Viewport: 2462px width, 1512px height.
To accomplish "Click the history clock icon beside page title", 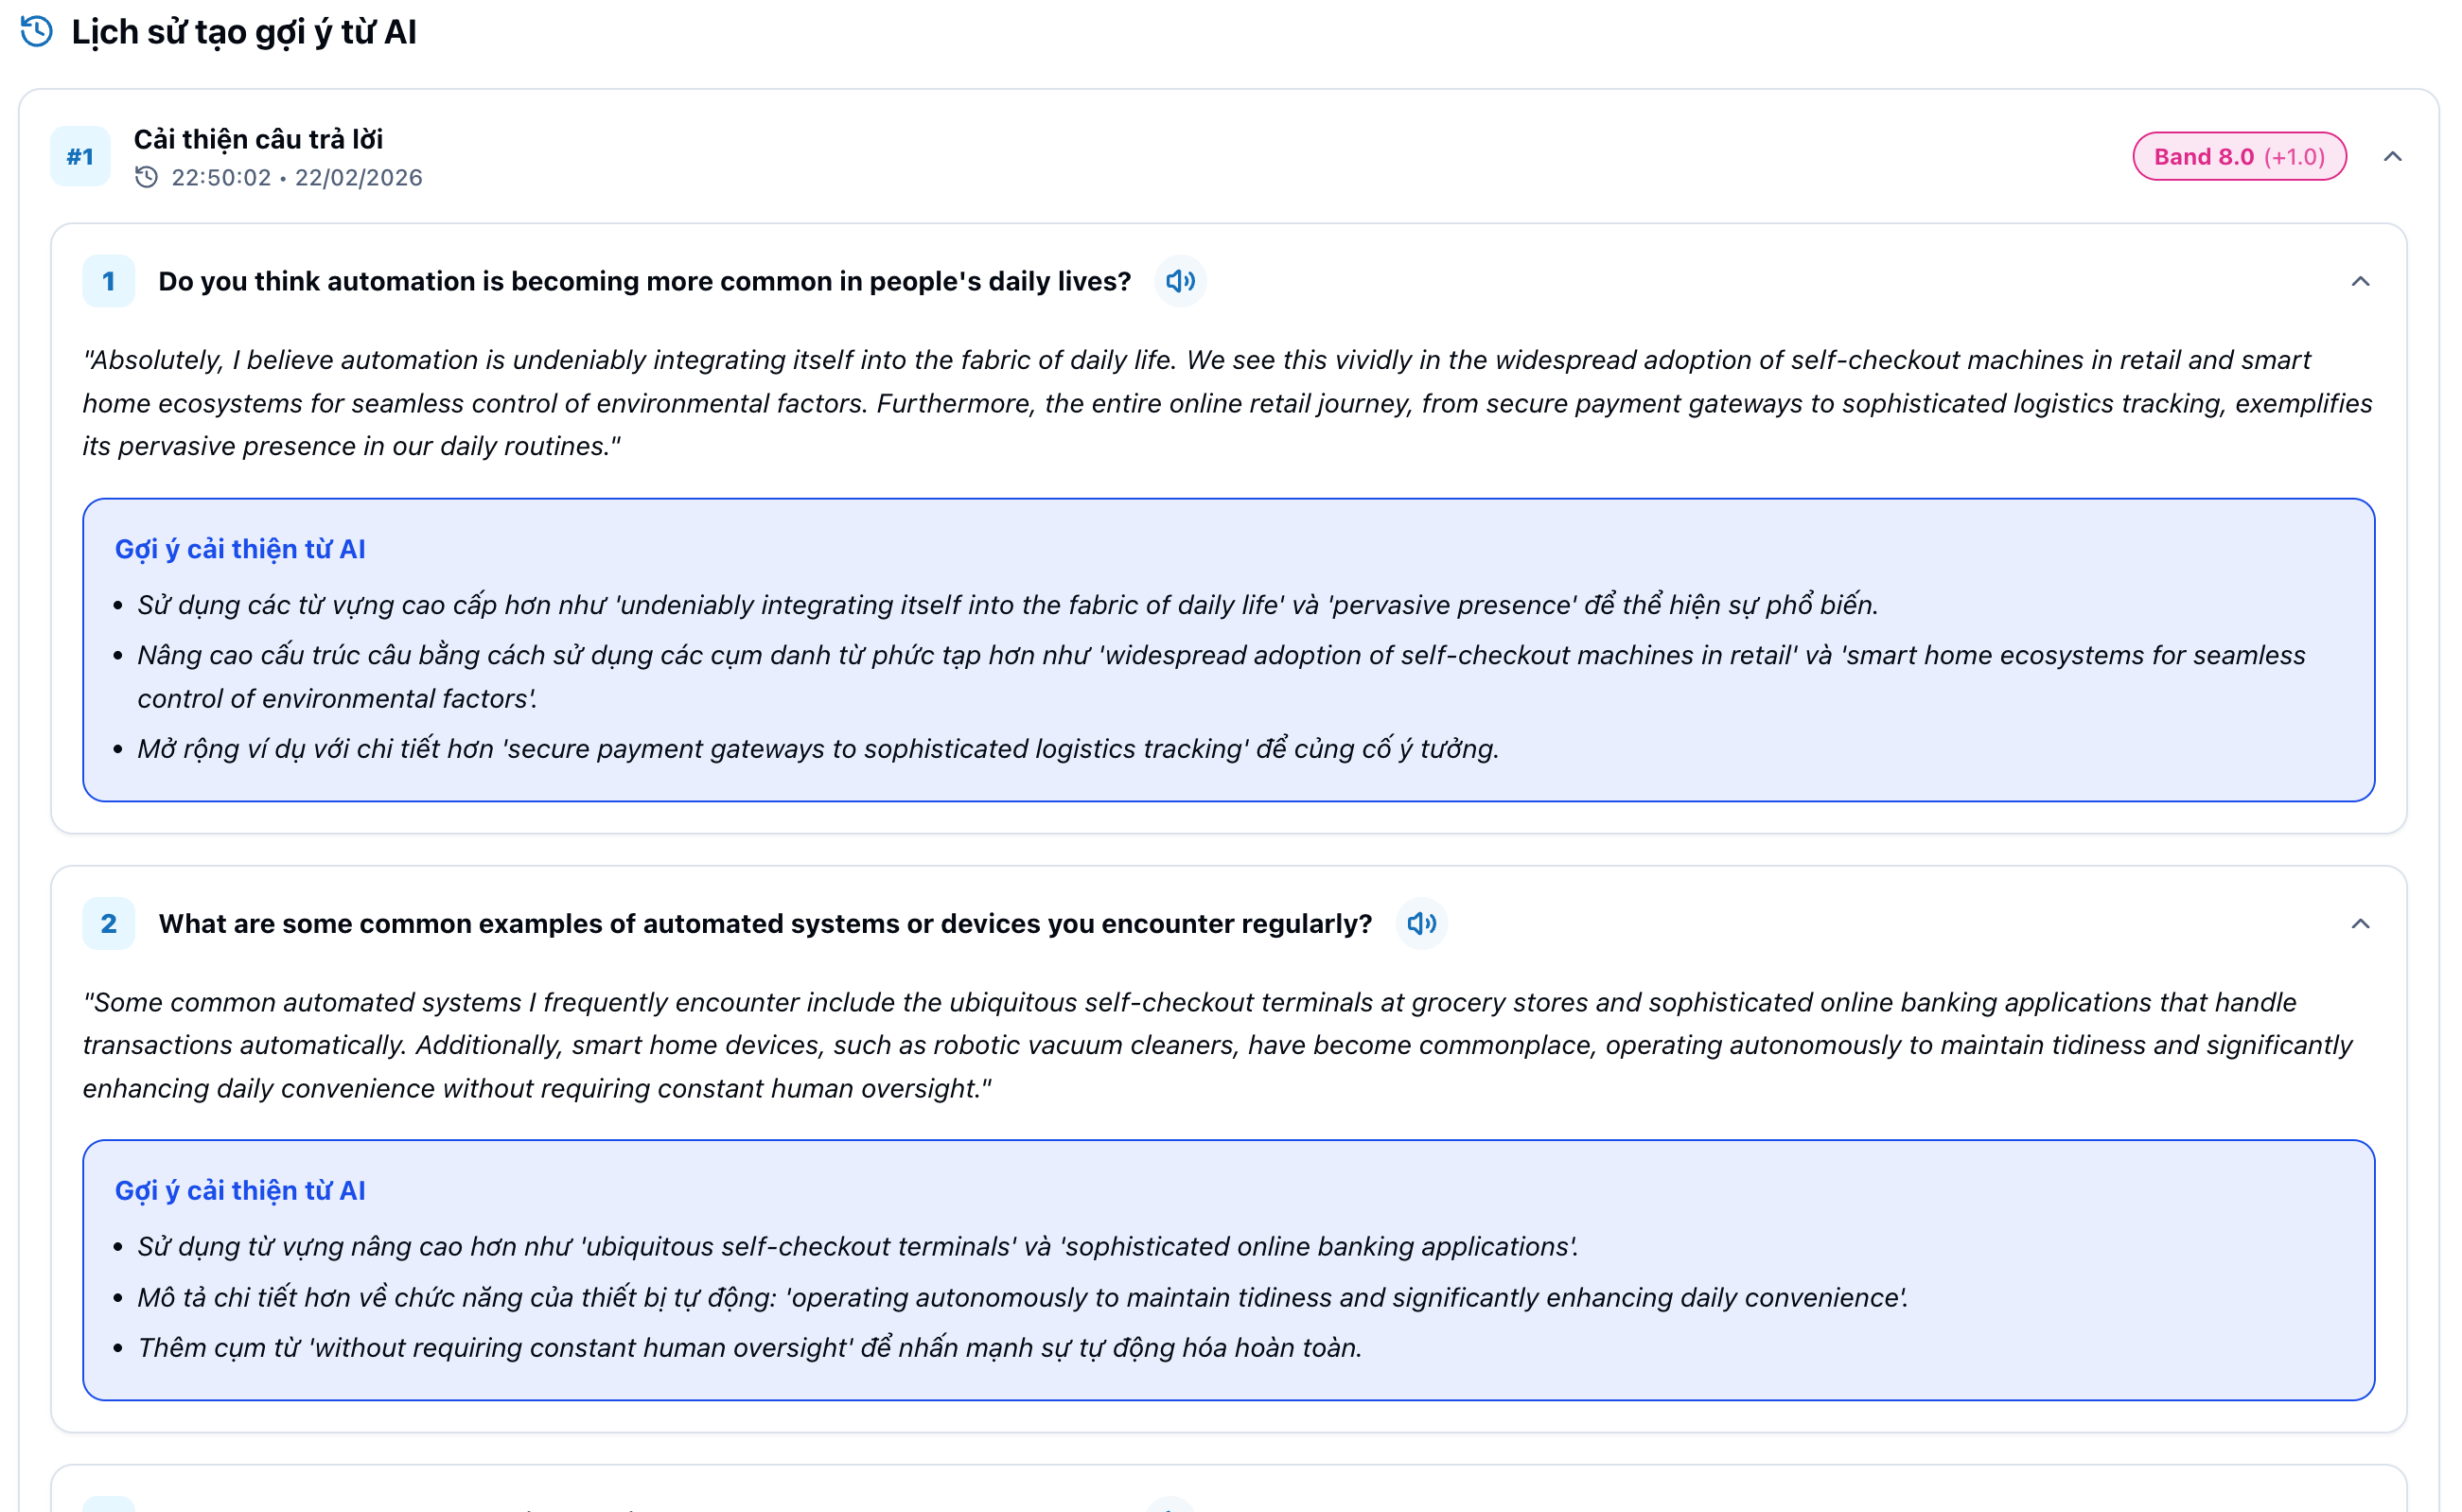I will (x=37, y=31).
